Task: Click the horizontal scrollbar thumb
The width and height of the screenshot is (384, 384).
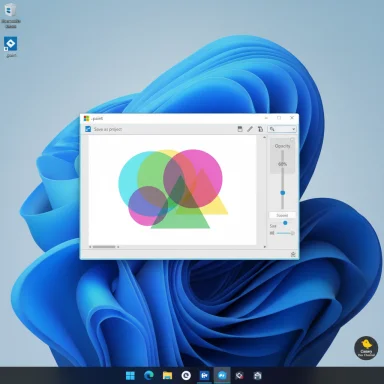Action: 104,247
